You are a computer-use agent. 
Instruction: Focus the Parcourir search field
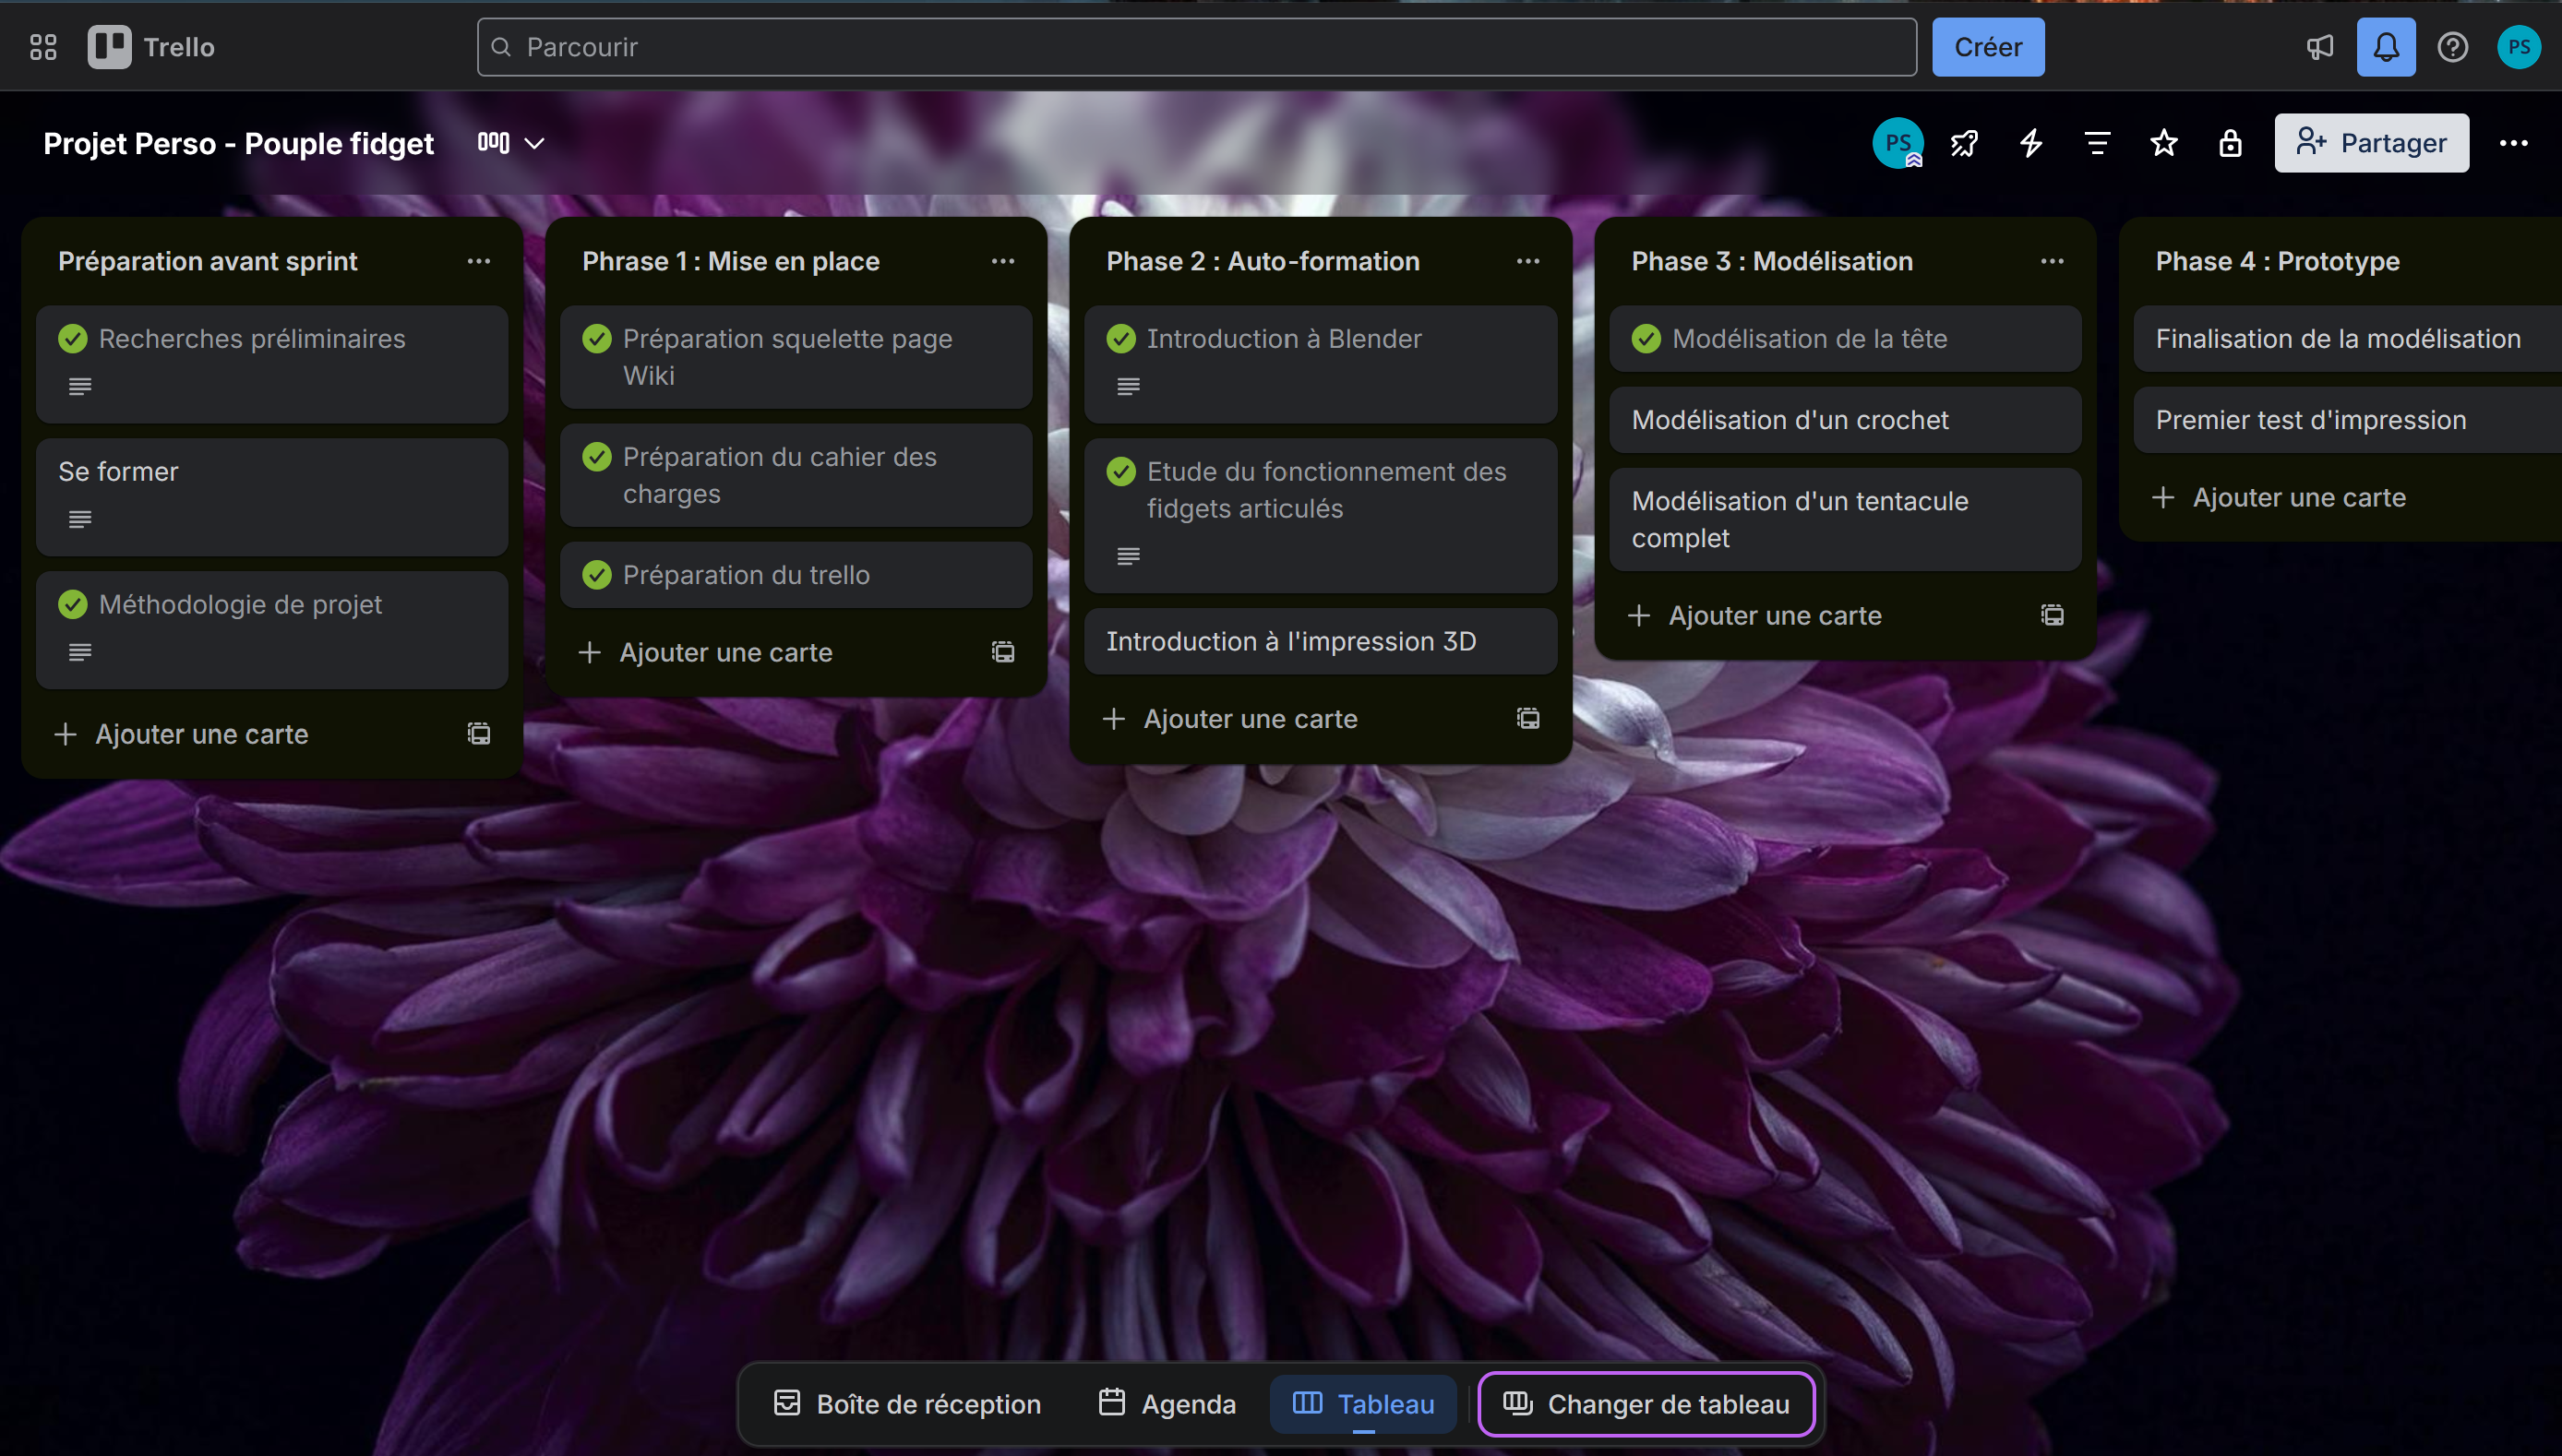pyautogui.click(x=1196, y=47)
